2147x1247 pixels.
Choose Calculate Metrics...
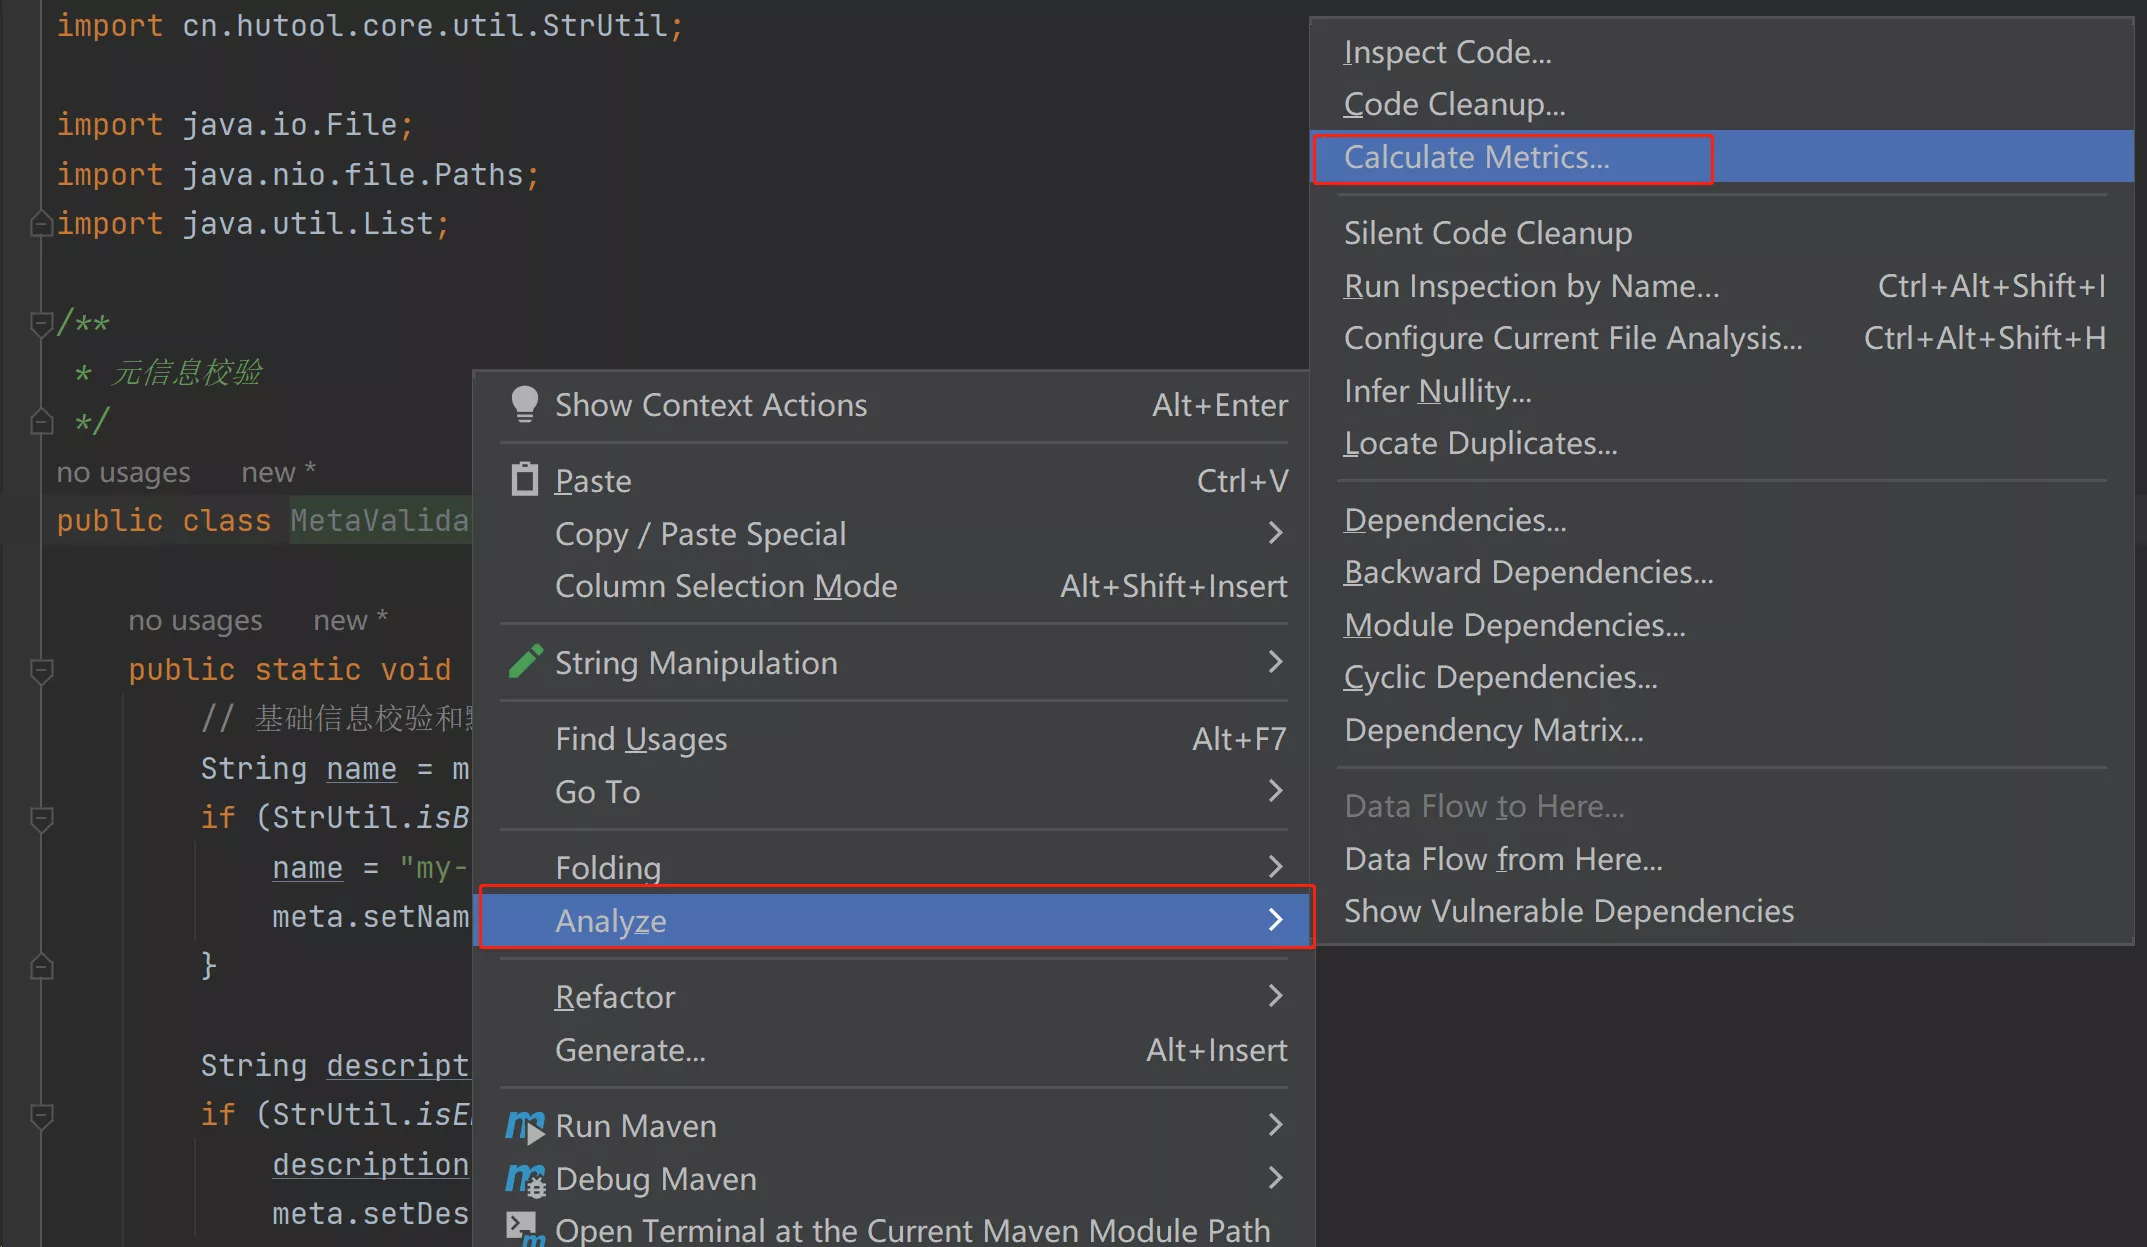click(x=1722, y=157)
